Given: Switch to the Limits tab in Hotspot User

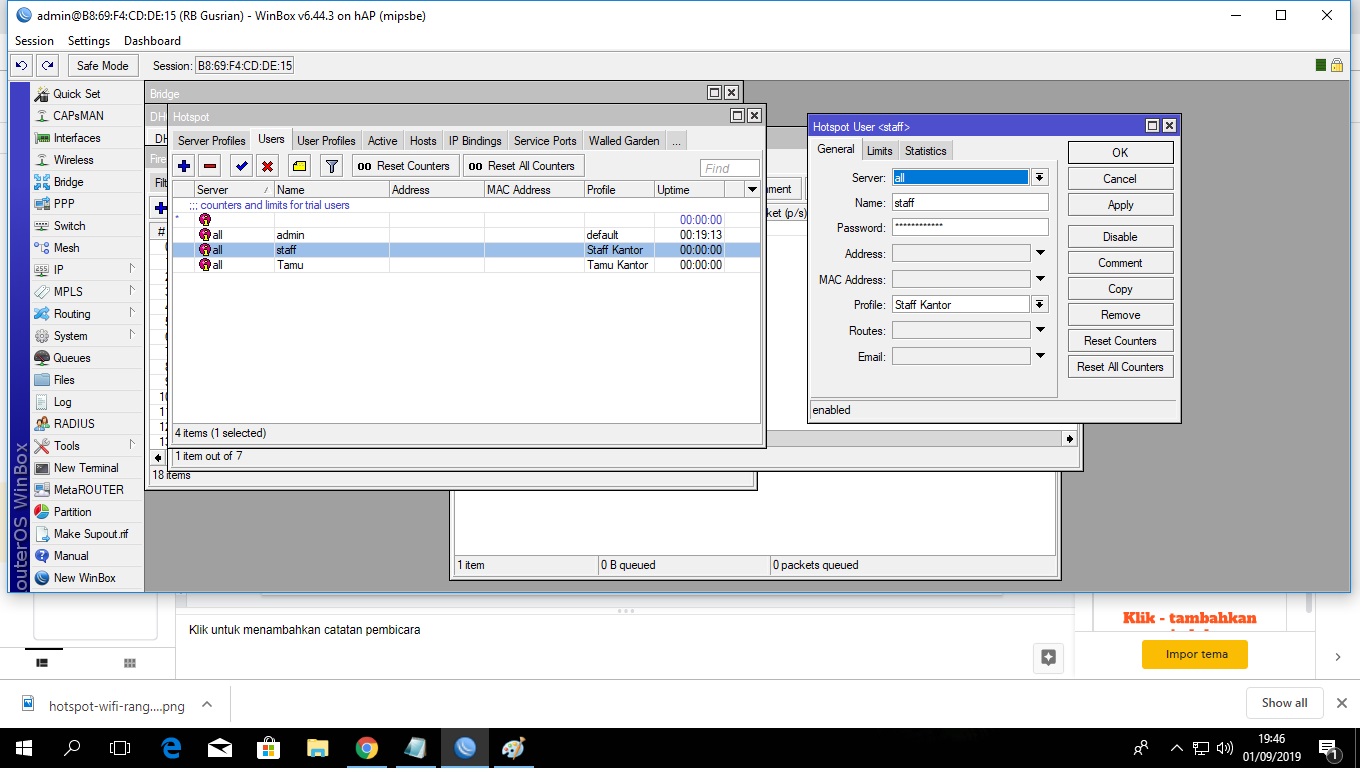Looking at the screenshot, I should pyautogui.click(x=879, y=151).
